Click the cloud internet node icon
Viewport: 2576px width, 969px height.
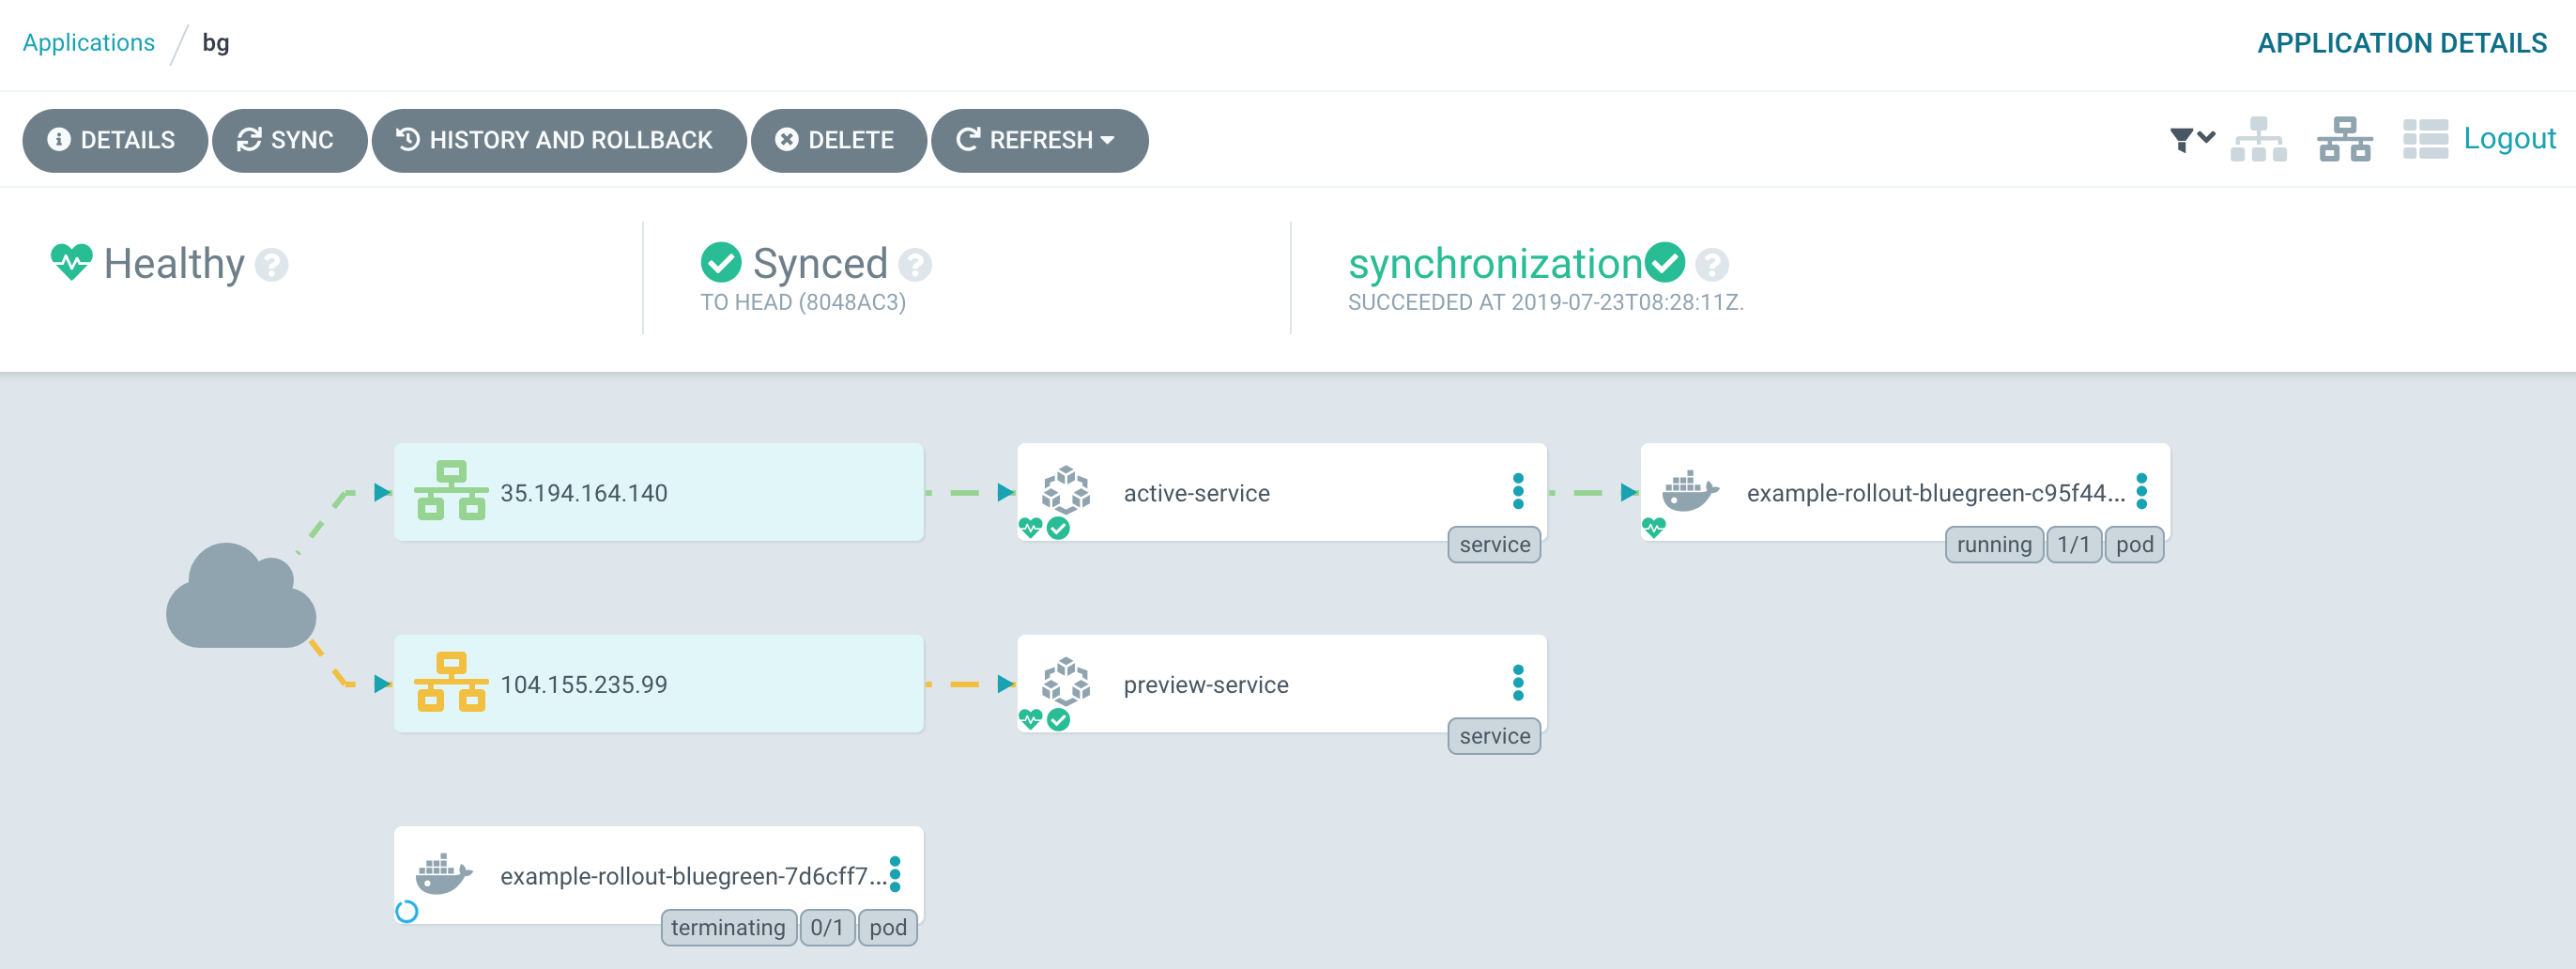pyautogui.click(x=241, y=596)
